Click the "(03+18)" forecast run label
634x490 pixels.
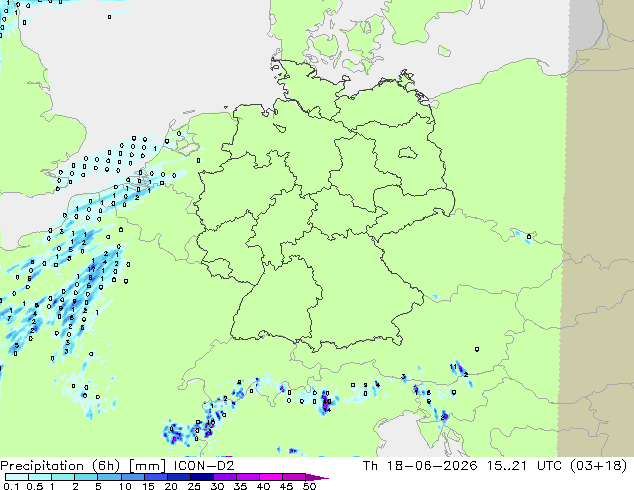point(598,466)
